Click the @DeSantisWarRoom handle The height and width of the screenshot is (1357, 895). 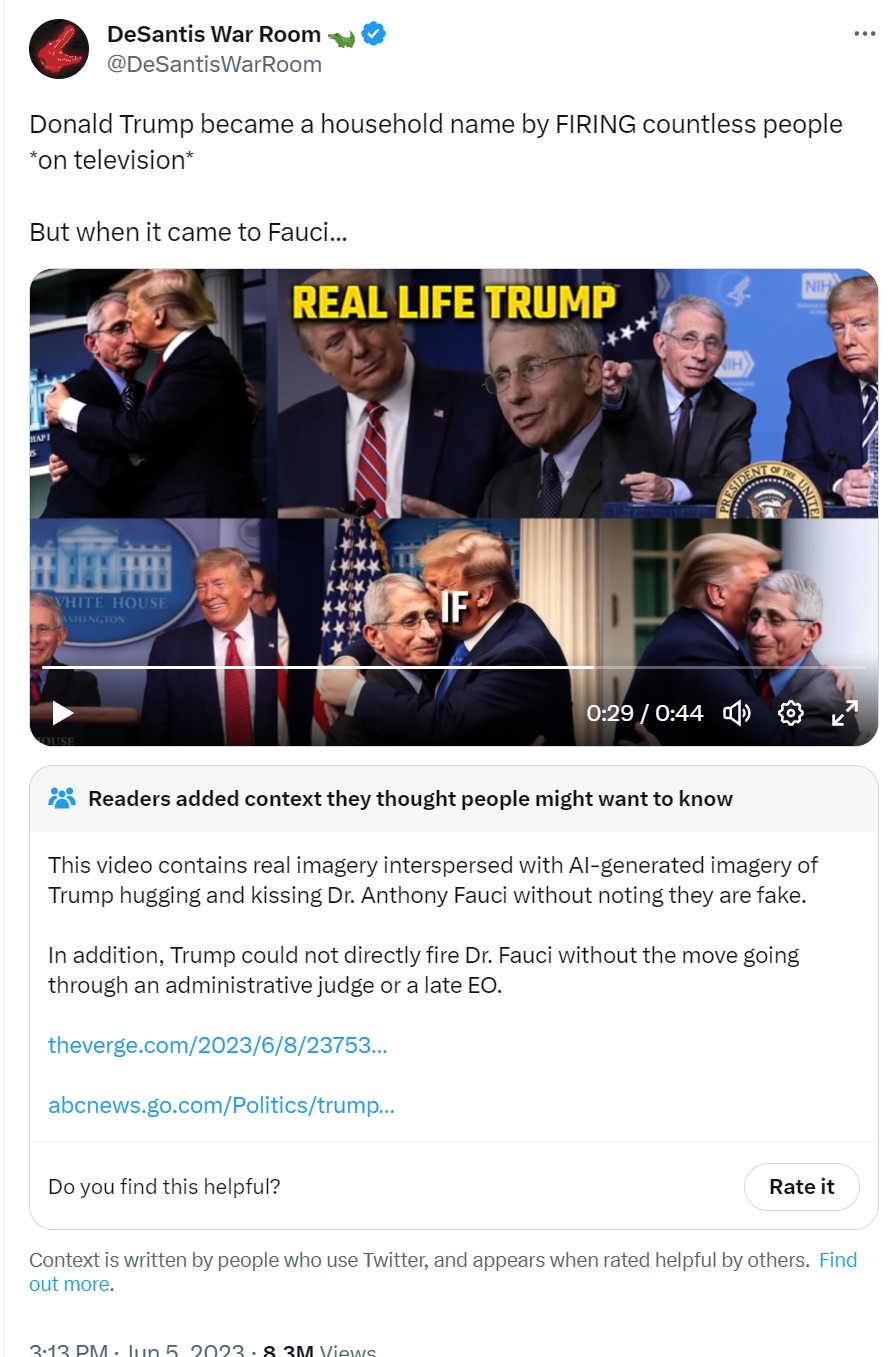pos(214,65)
